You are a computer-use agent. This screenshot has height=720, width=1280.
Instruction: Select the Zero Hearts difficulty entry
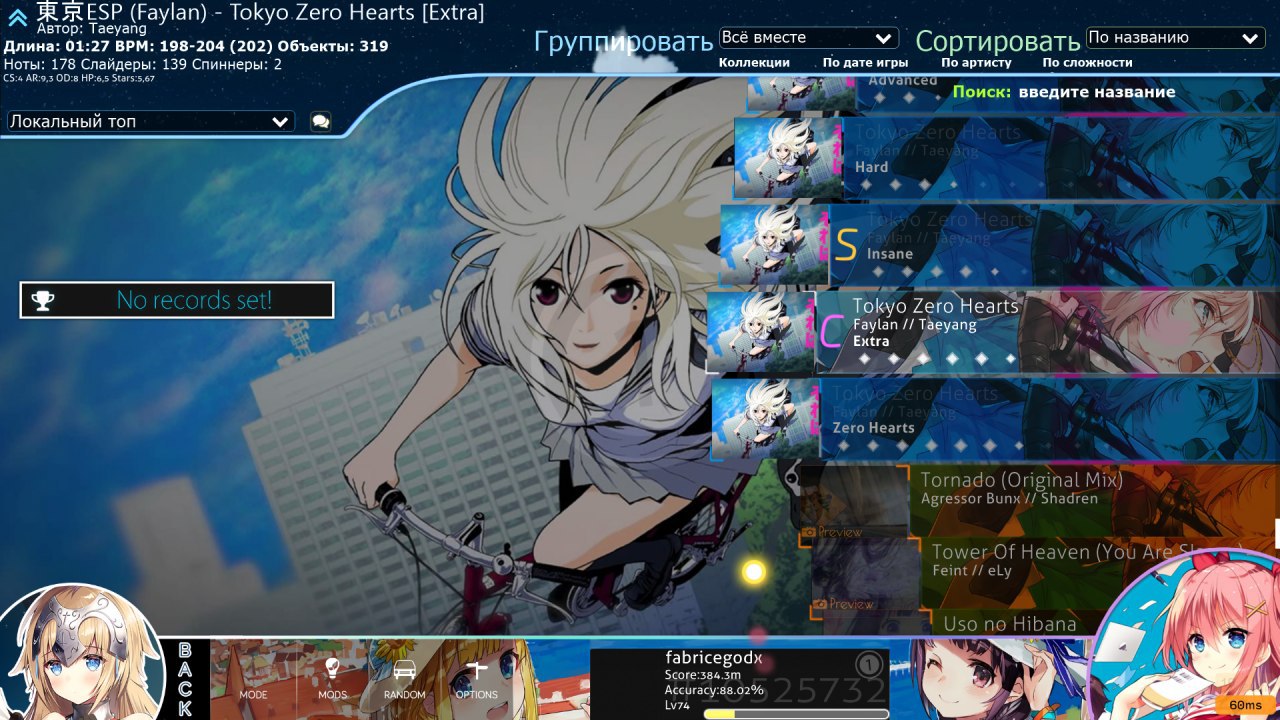(996, 419)
